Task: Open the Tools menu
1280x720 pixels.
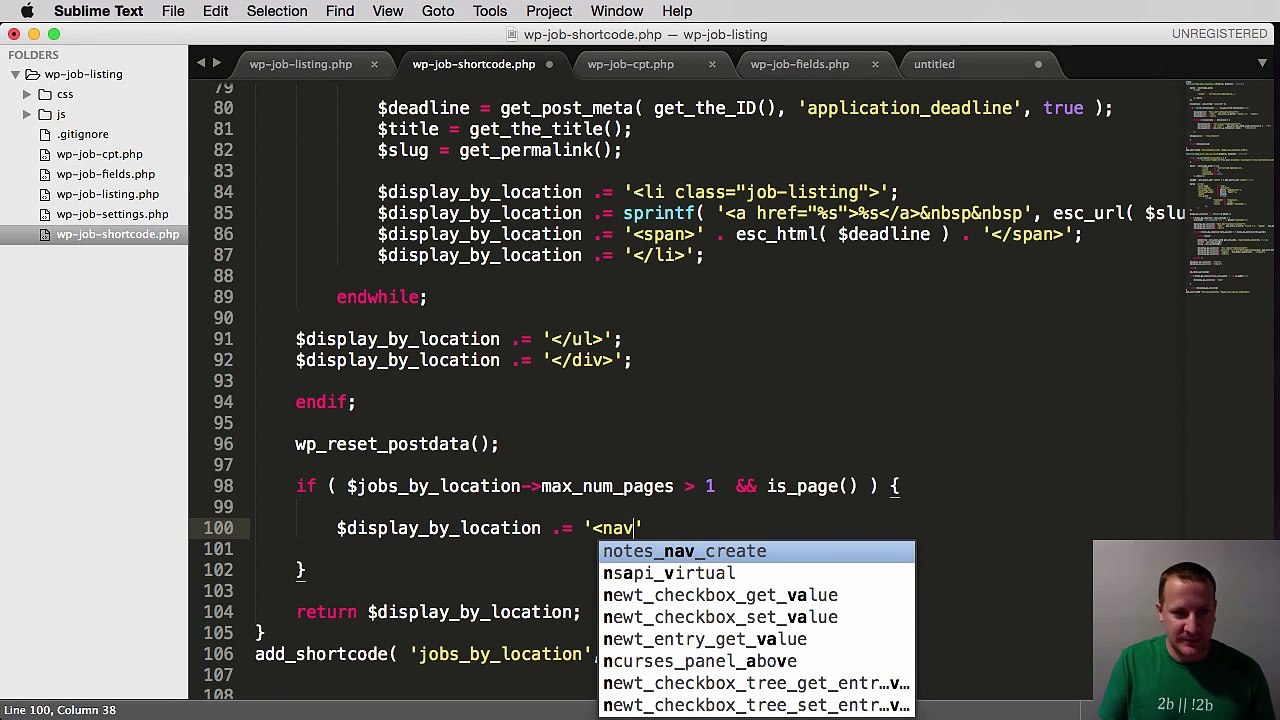Action: click(490, 11)
